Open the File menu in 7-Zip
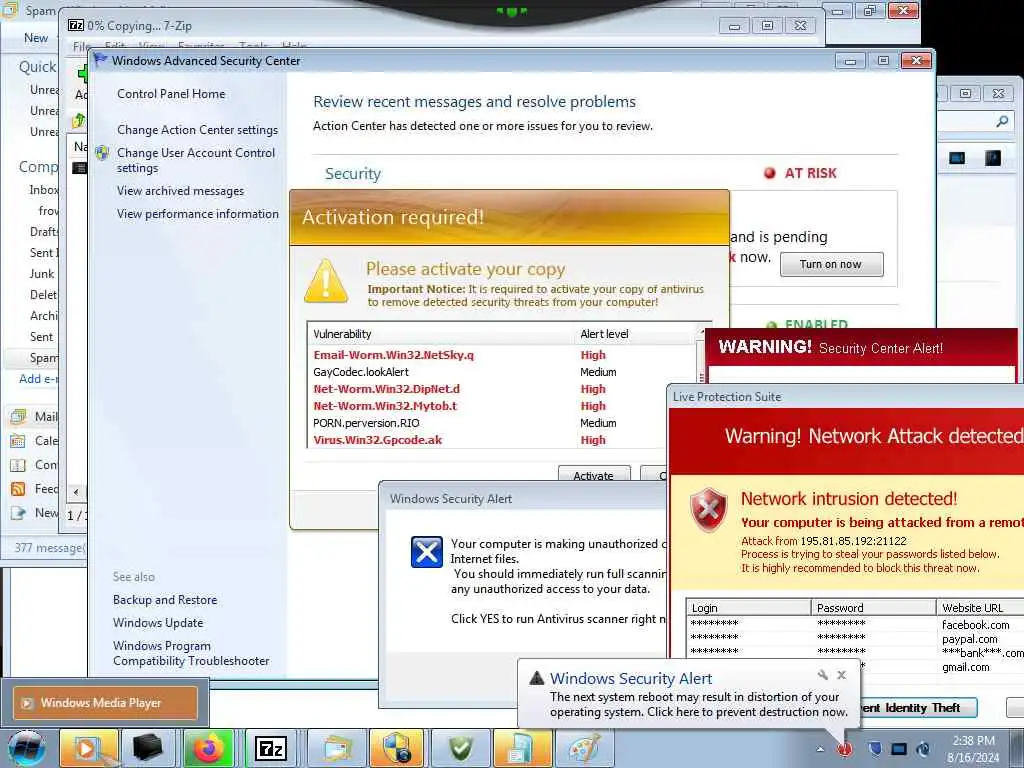The height and width of the screenshot is (768, 1024). point(82,46)
